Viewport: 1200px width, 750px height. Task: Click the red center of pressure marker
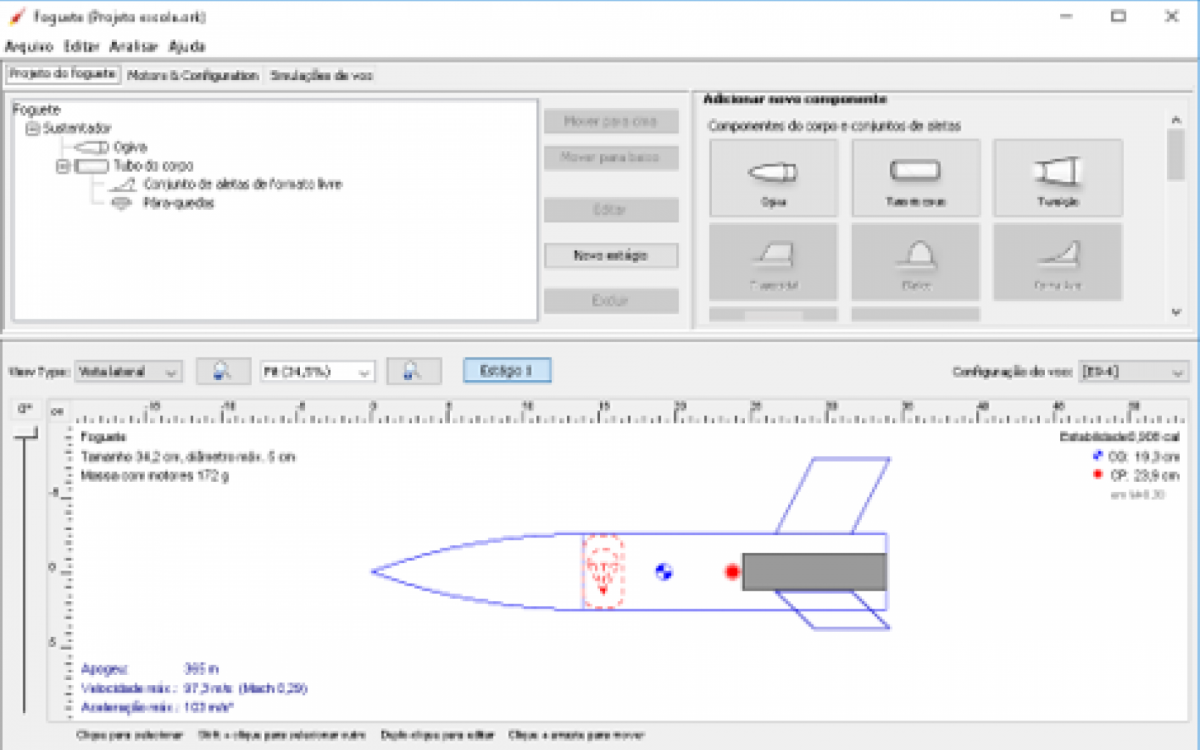pos(732,572)
